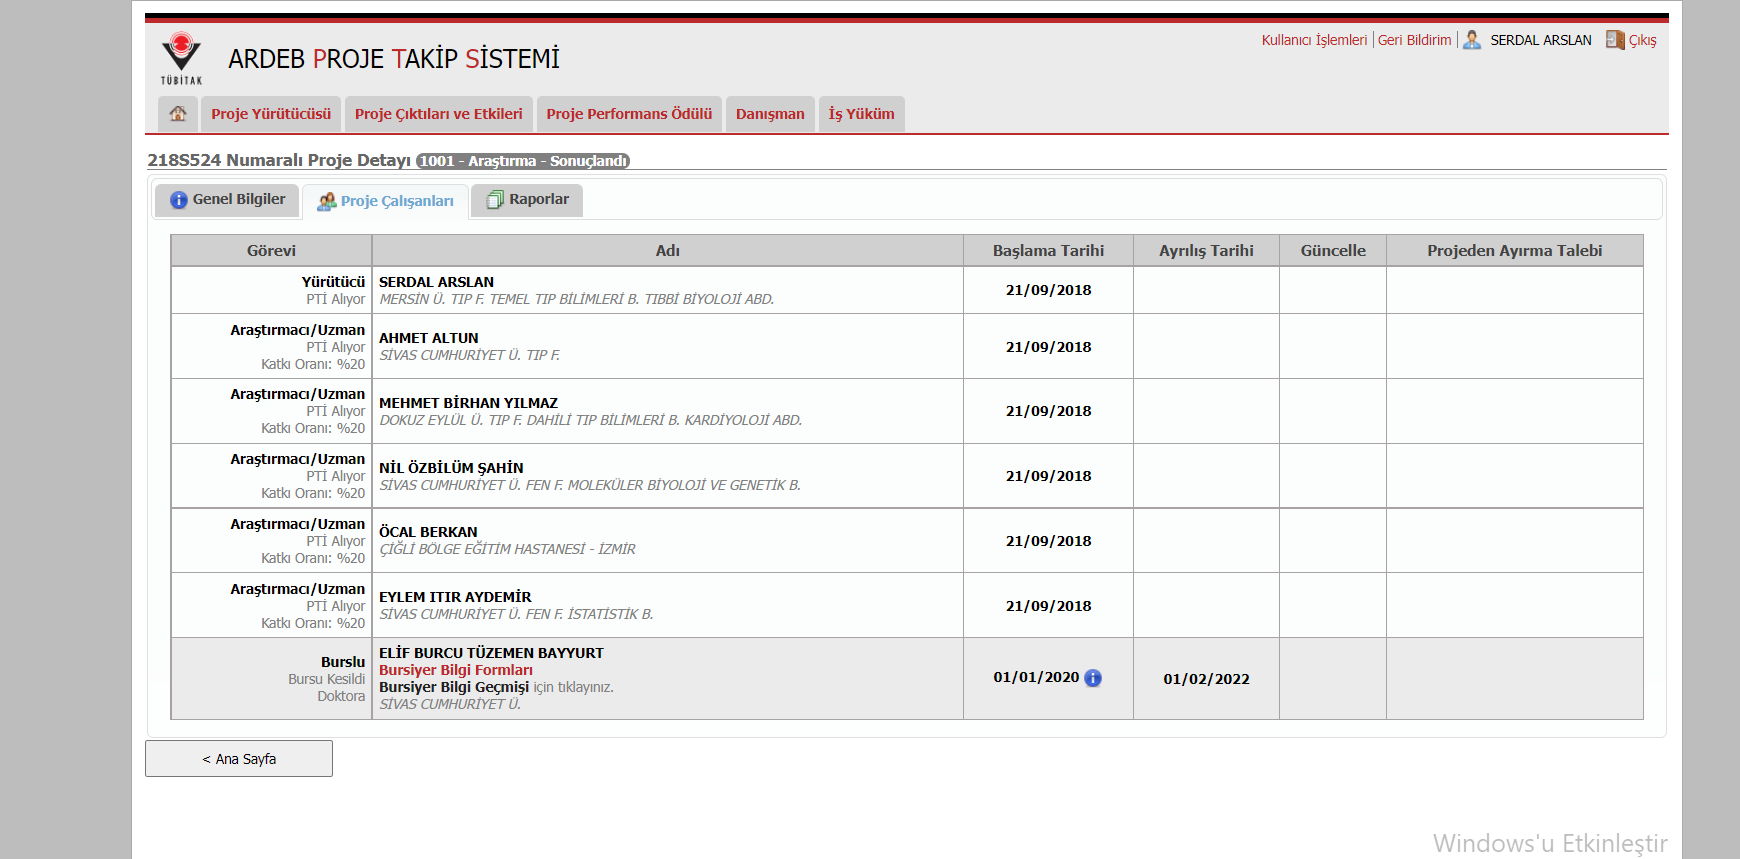
Task: Switch to the Raporlar tab
Action: 527,200
